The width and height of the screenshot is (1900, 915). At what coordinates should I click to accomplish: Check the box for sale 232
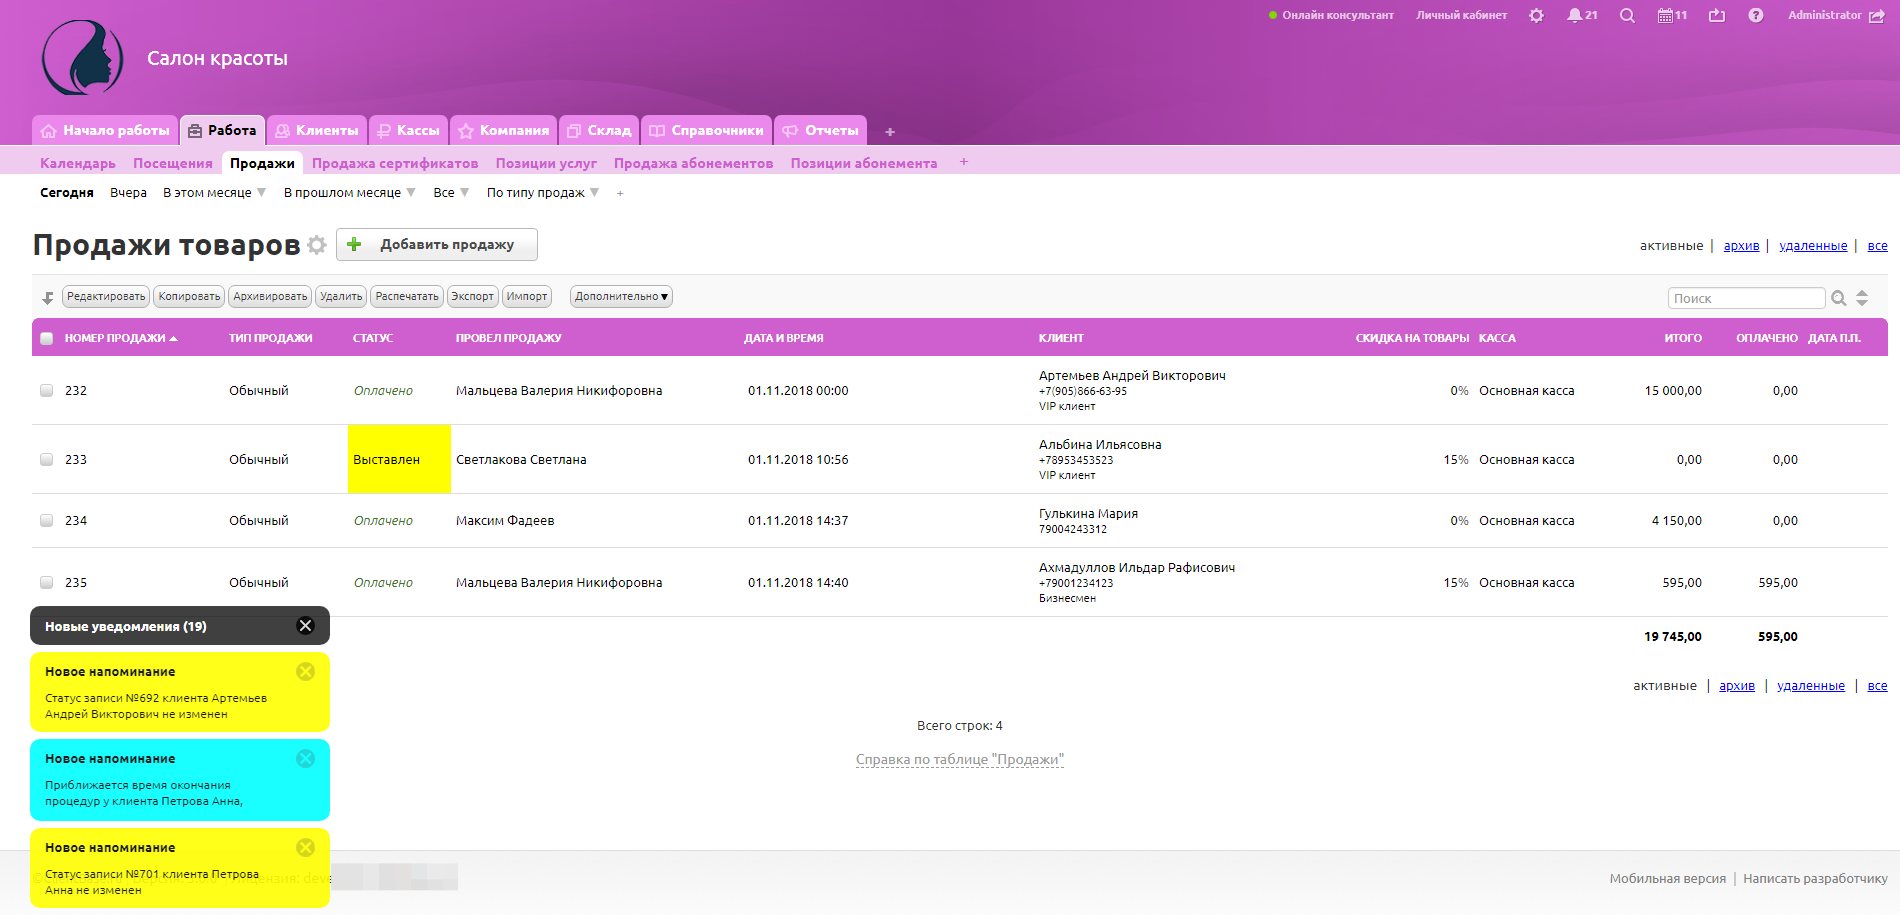pyautogui.click(x=47, y=391)
